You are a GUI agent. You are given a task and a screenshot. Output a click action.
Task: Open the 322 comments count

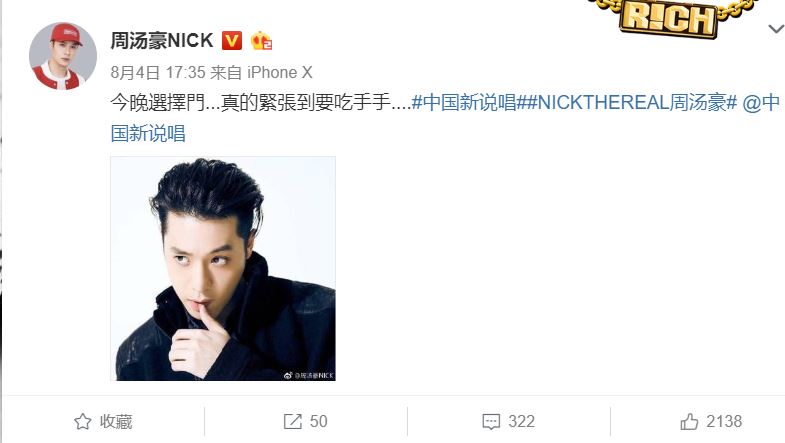coord(521,421)
